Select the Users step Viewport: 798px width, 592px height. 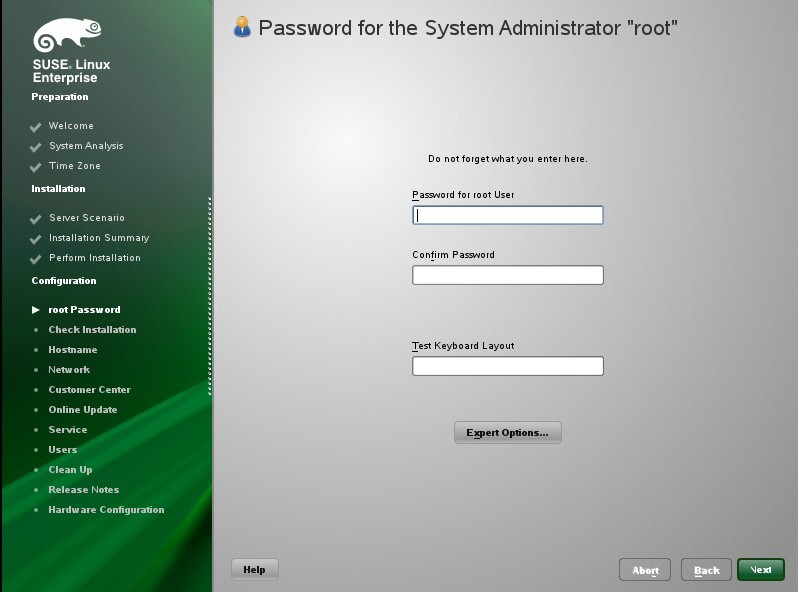click(x=63, y=449)
